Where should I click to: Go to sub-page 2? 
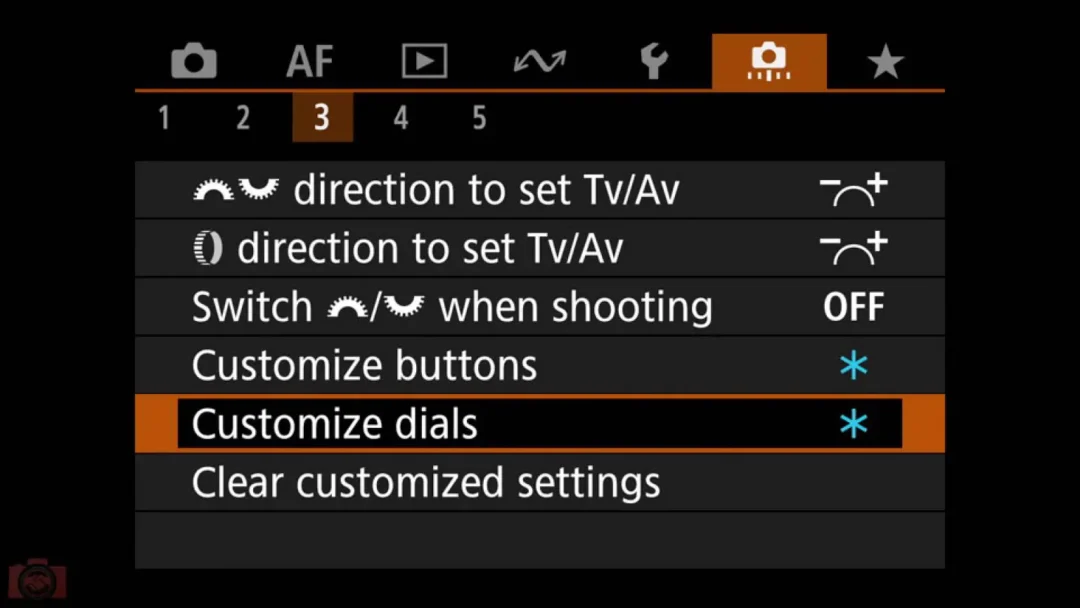pyautogui.click(x=243, y=118)
